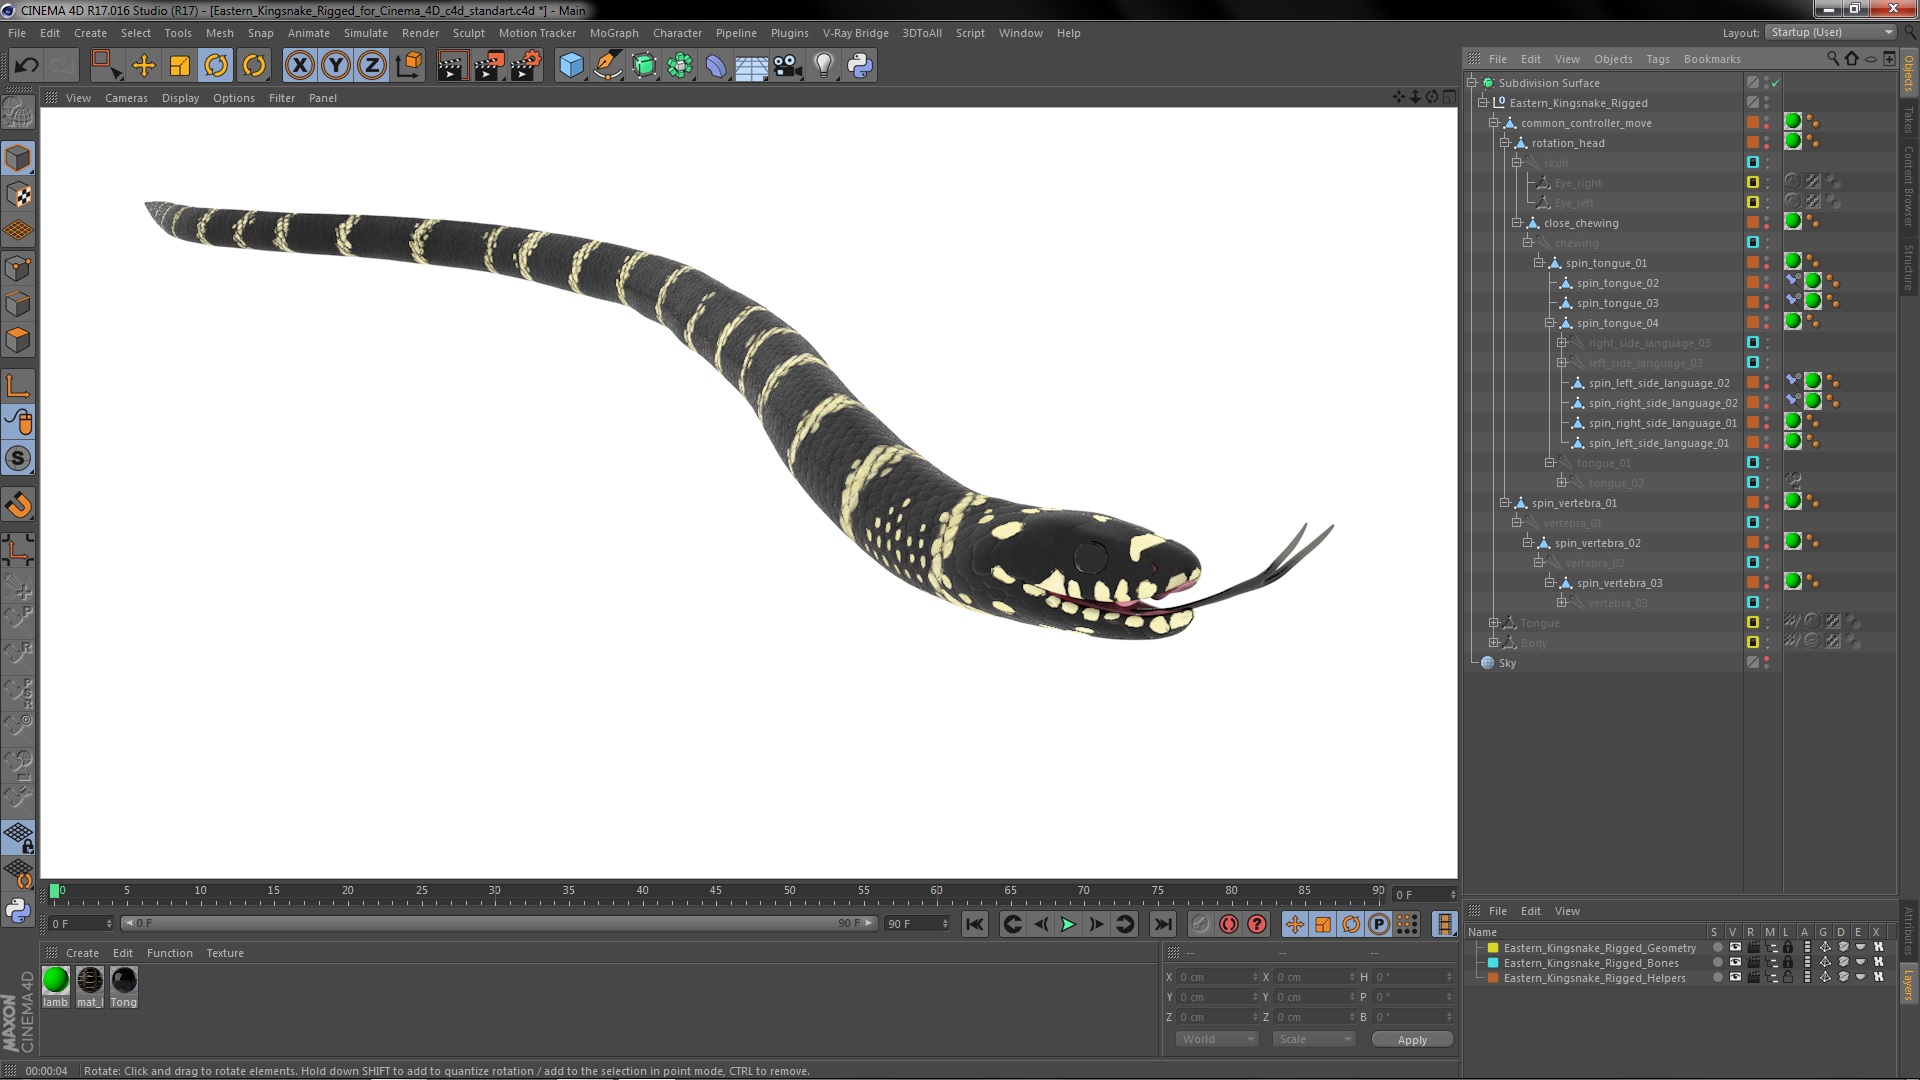Screen dimensions: 1920x1080
Task: Go to start of animation
Action: coord(975,924)
